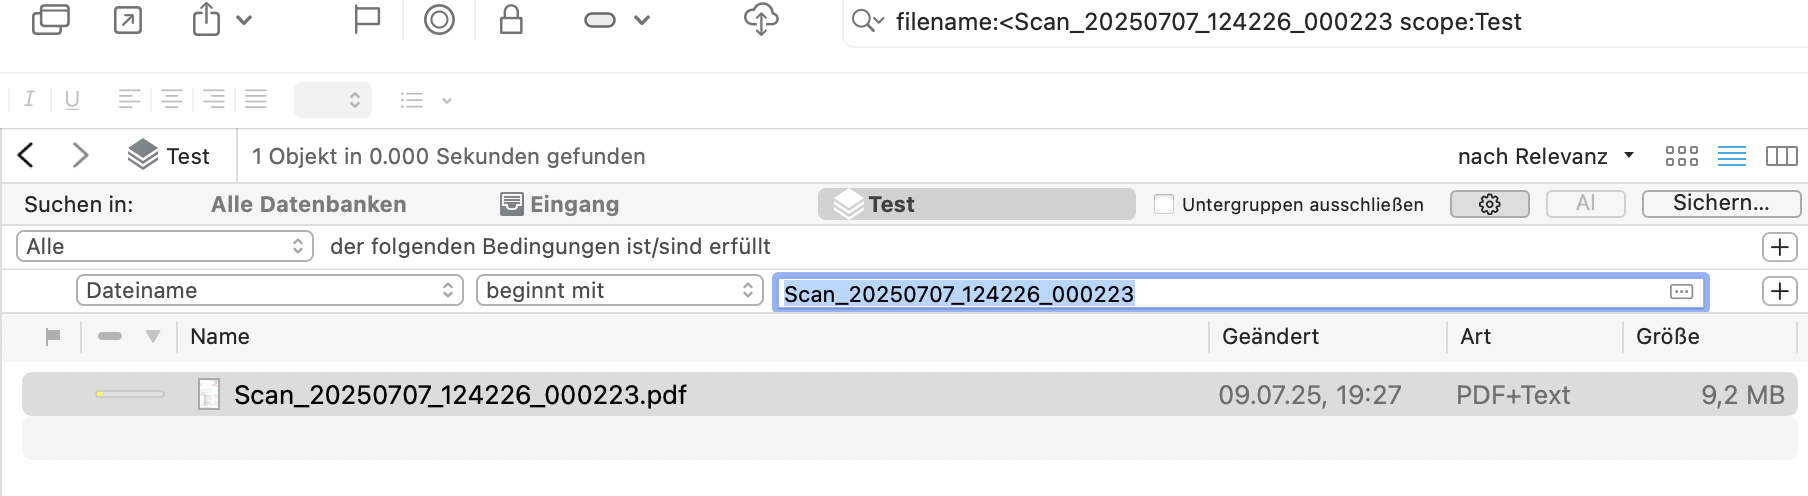The height and width of the screenshot is (496, 1808).
Task: Add a condition with the plus button beside Dateiname
Action: [1779, 291]
